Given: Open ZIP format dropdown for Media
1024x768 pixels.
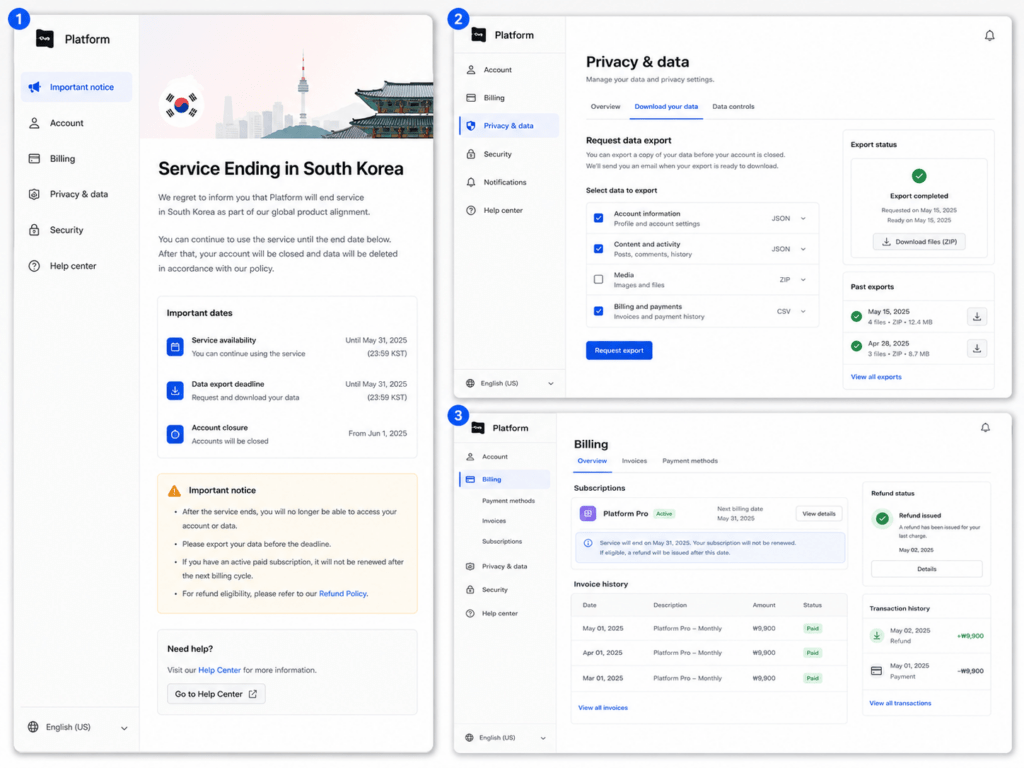Looking at the screenshot, I should (792, 280).
